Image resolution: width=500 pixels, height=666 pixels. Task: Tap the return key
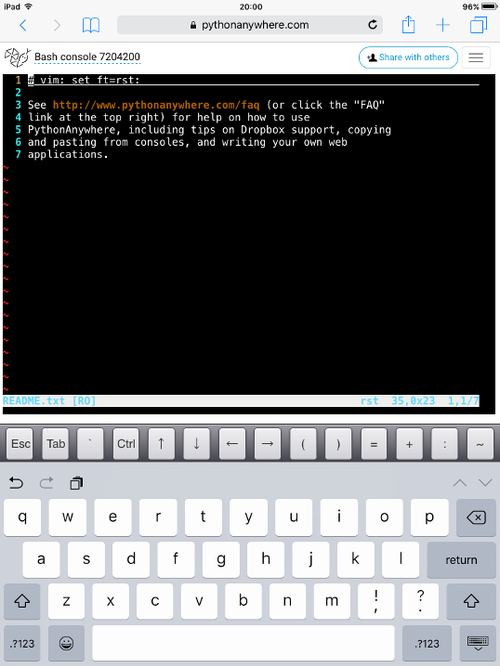click(461, 560)
